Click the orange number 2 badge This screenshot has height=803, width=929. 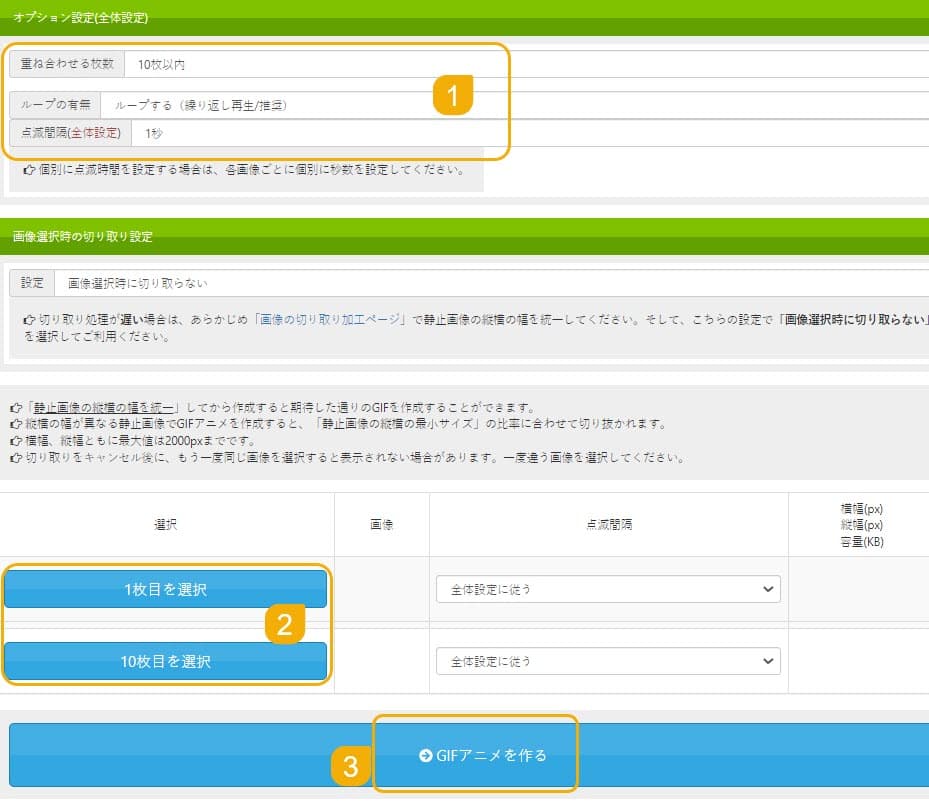point(284,624)
